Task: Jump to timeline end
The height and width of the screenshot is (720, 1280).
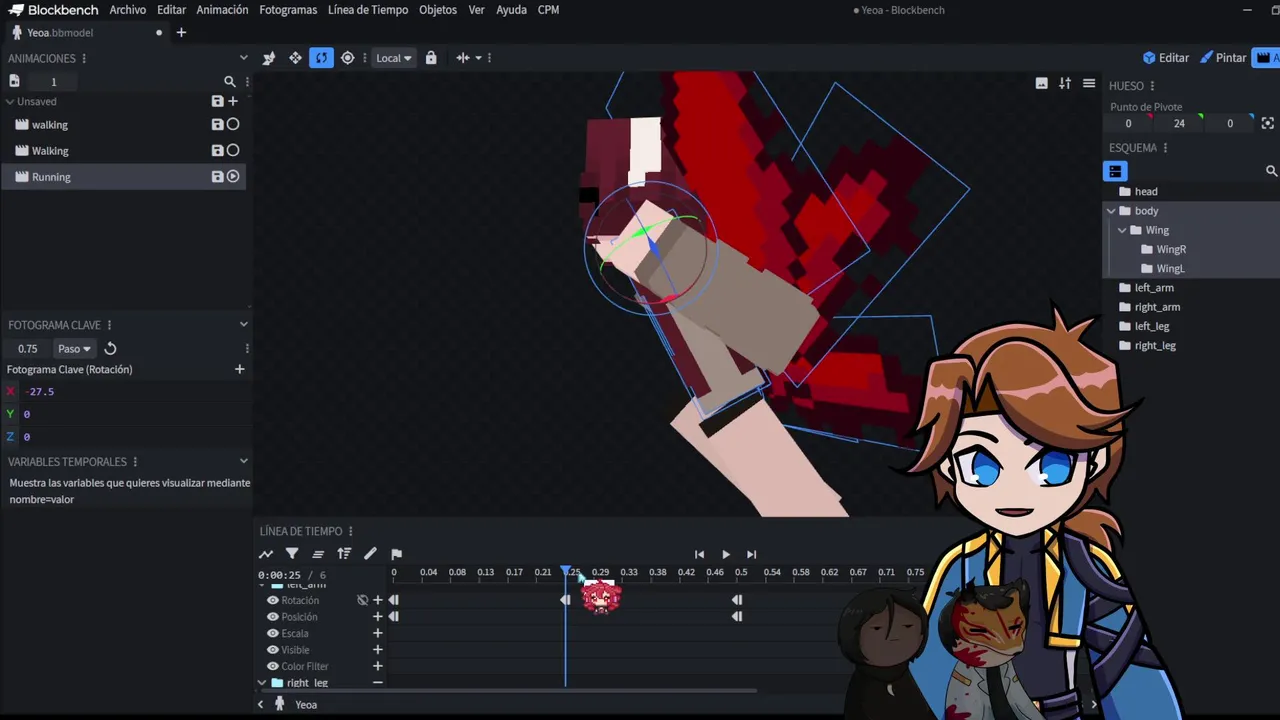Action: pyautogui.click(x=751, y=554)
